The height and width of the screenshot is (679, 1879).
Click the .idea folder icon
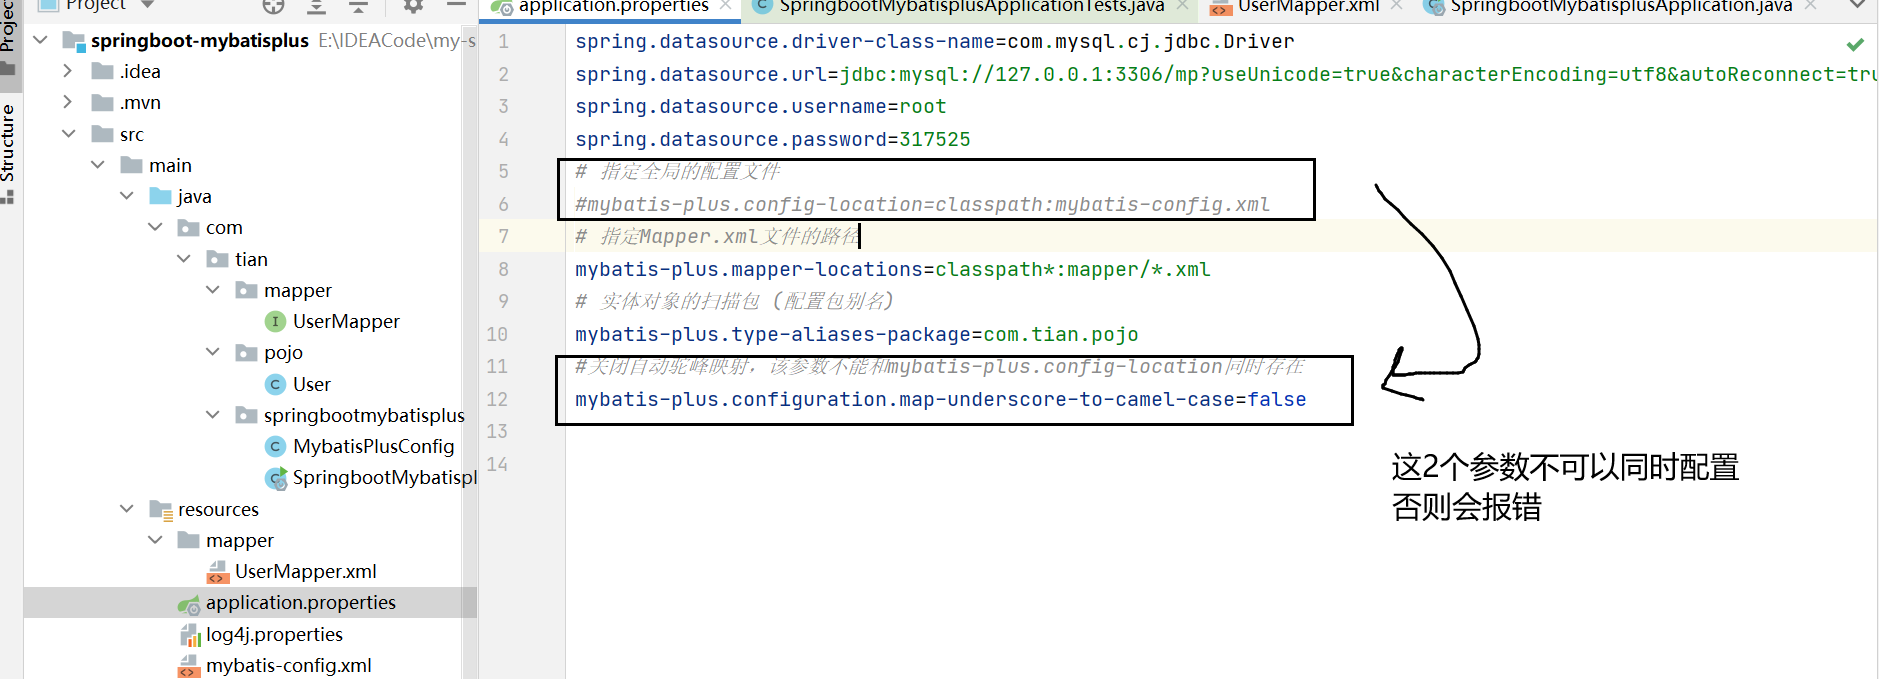pyautogui.click(x=102, y=71)
